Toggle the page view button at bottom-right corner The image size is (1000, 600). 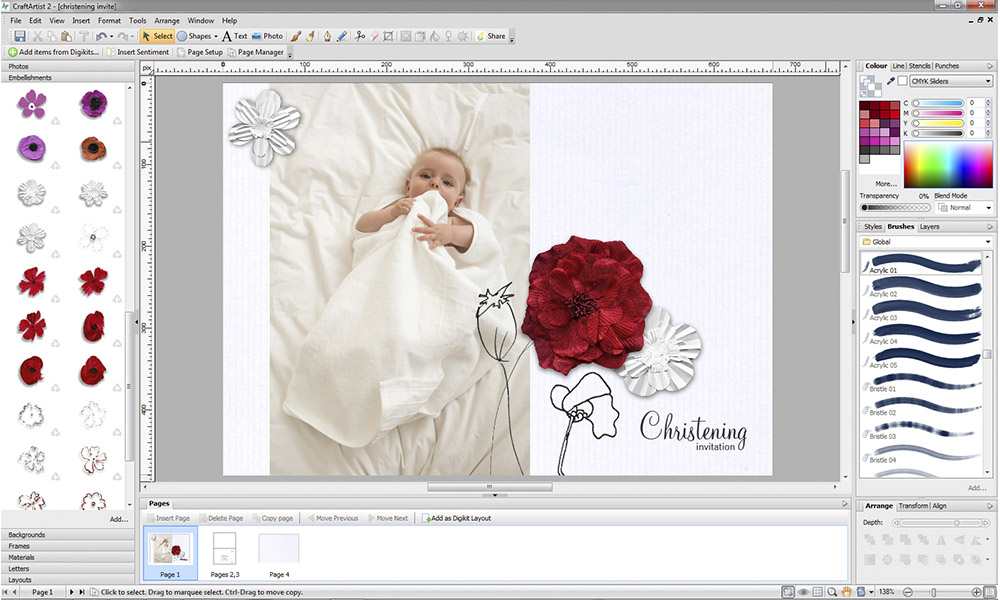coord(990,593)
